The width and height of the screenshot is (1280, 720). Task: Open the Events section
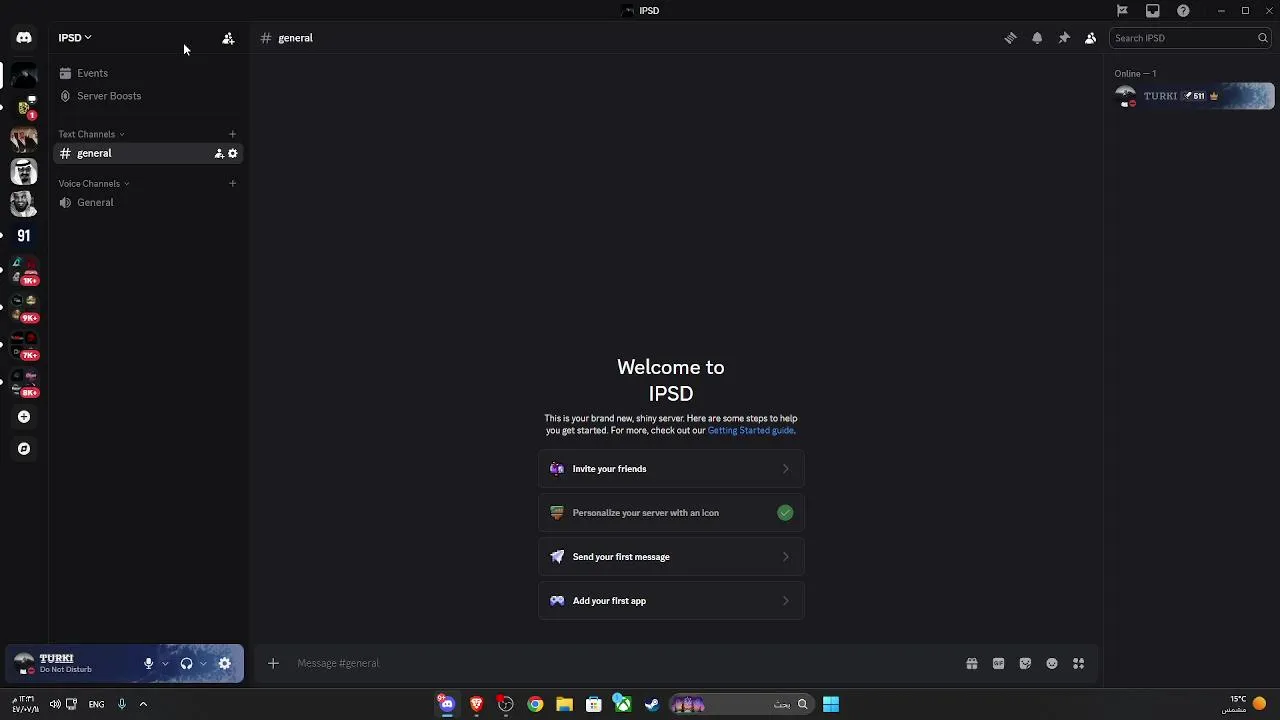[147, 73]
